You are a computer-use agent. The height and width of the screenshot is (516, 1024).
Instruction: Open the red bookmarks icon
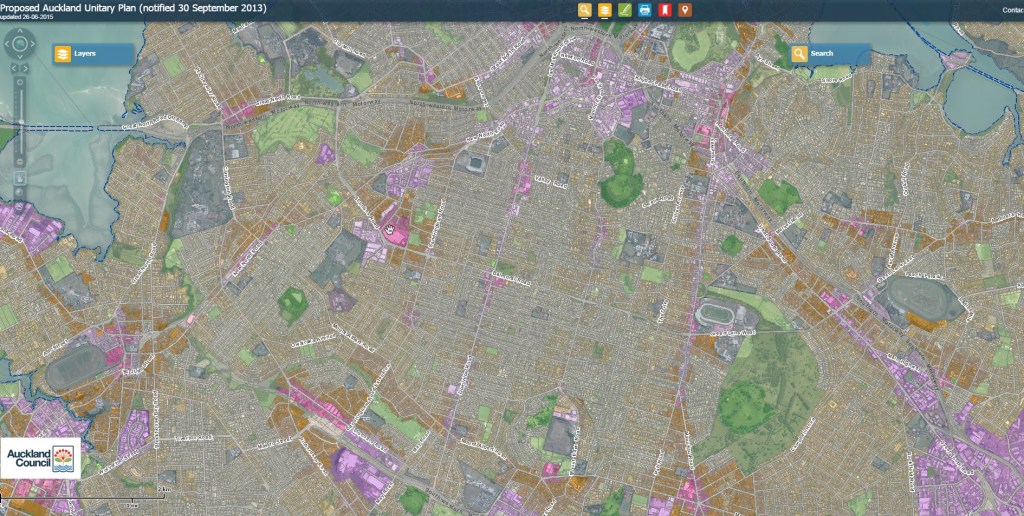tap(664, 10)
